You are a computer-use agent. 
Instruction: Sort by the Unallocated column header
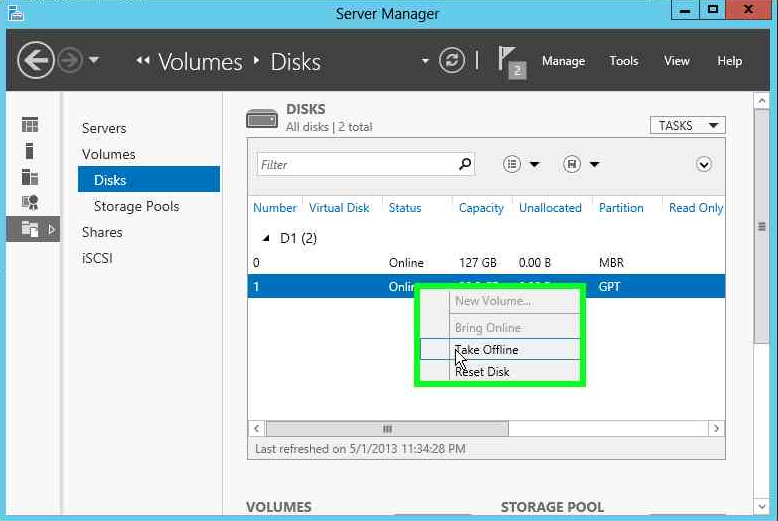click(550, 208)
